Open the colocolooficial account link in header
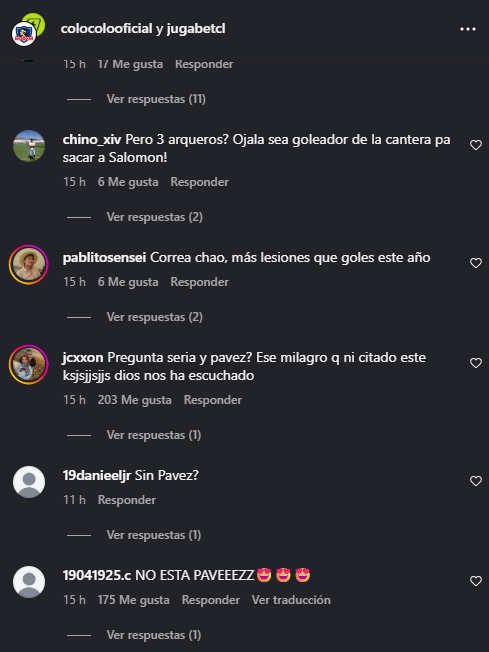 pos(106,29)
